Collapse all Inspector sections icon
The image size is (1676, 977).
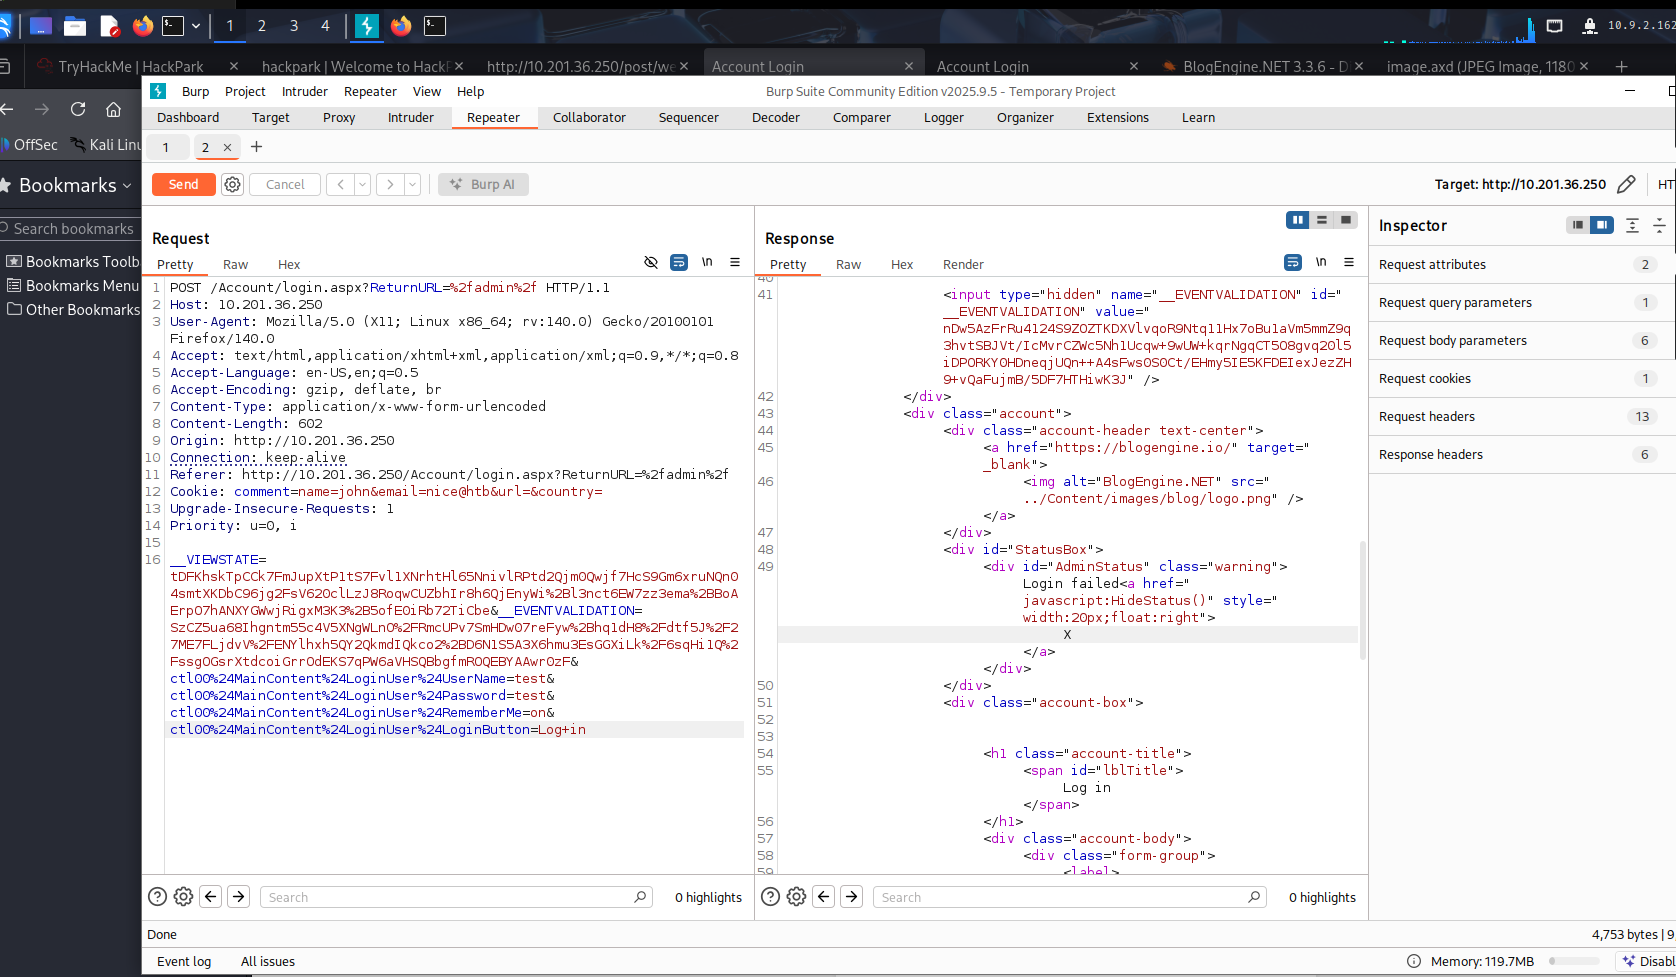(1659, 226)
